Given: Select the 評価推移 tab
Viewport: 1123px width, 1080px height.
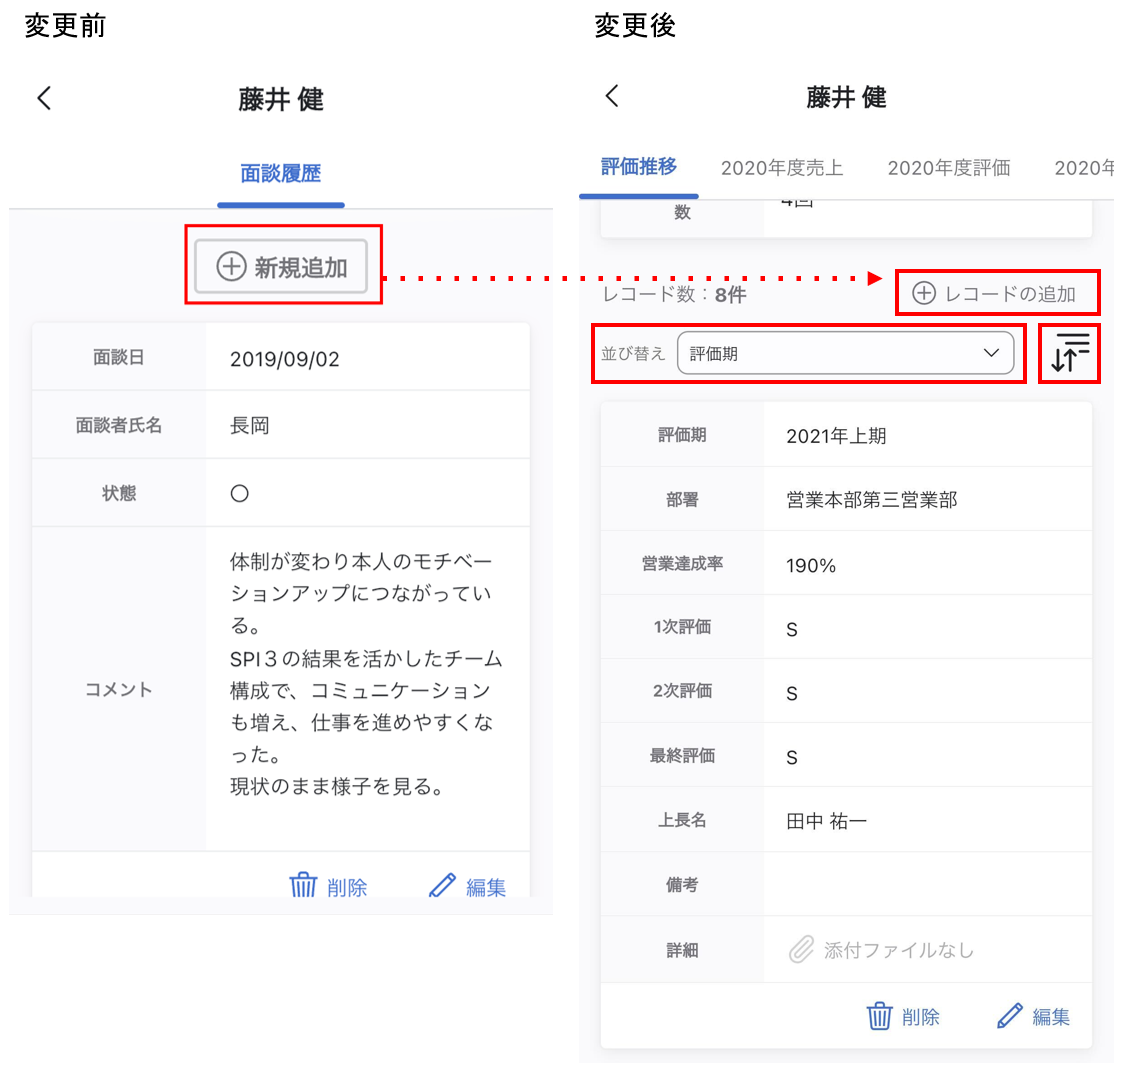Looking at the screenshot, I should click(639, 167).
